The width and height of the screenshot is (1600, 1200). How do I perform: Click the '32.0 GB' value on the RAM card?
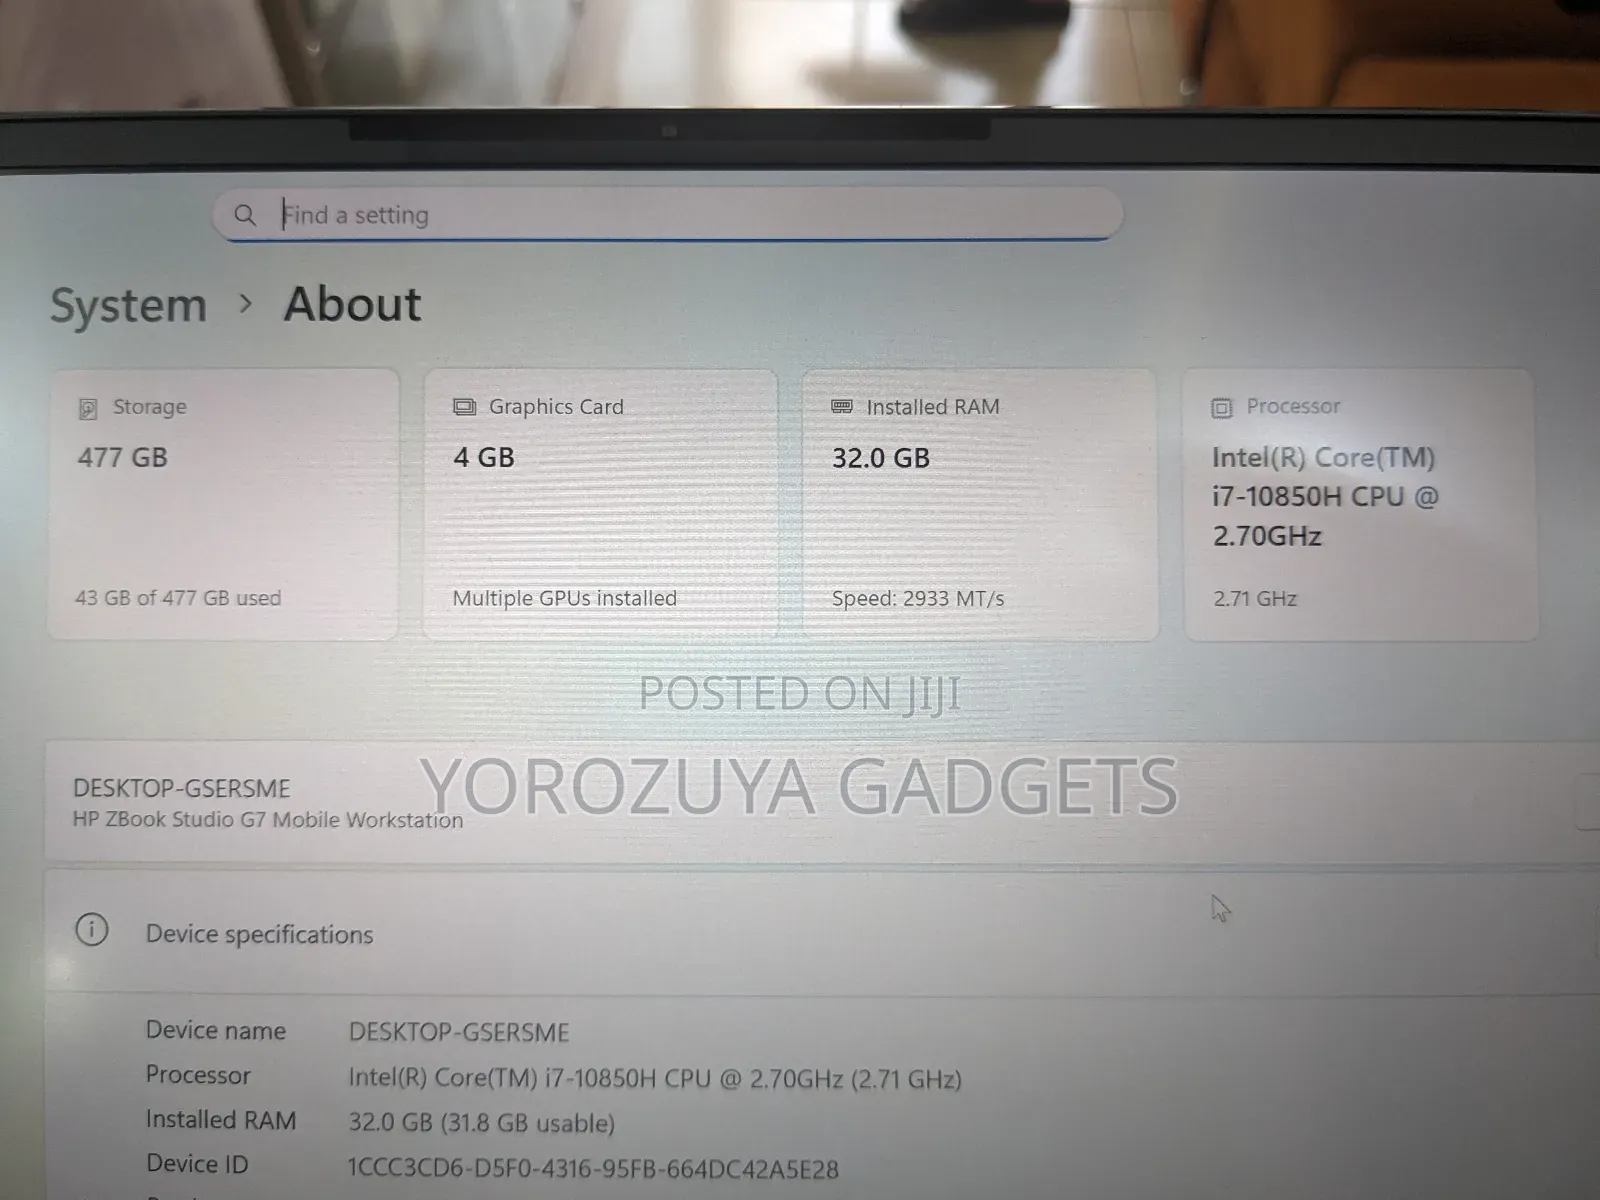pos(881,458)
